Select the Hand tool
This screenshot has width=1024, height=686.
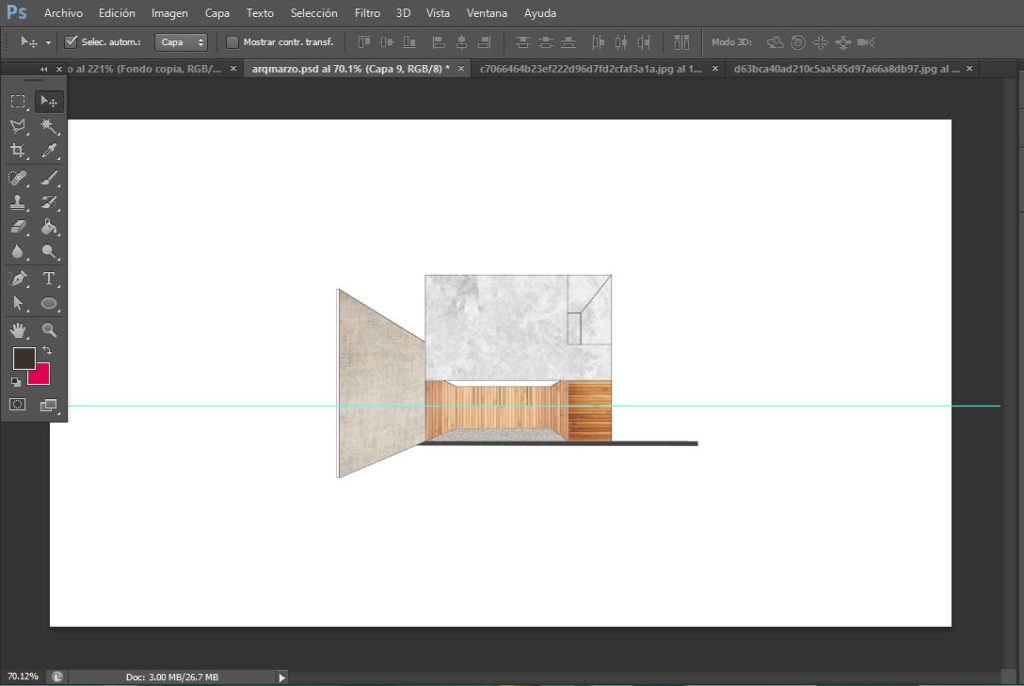[x=18, y=331]
